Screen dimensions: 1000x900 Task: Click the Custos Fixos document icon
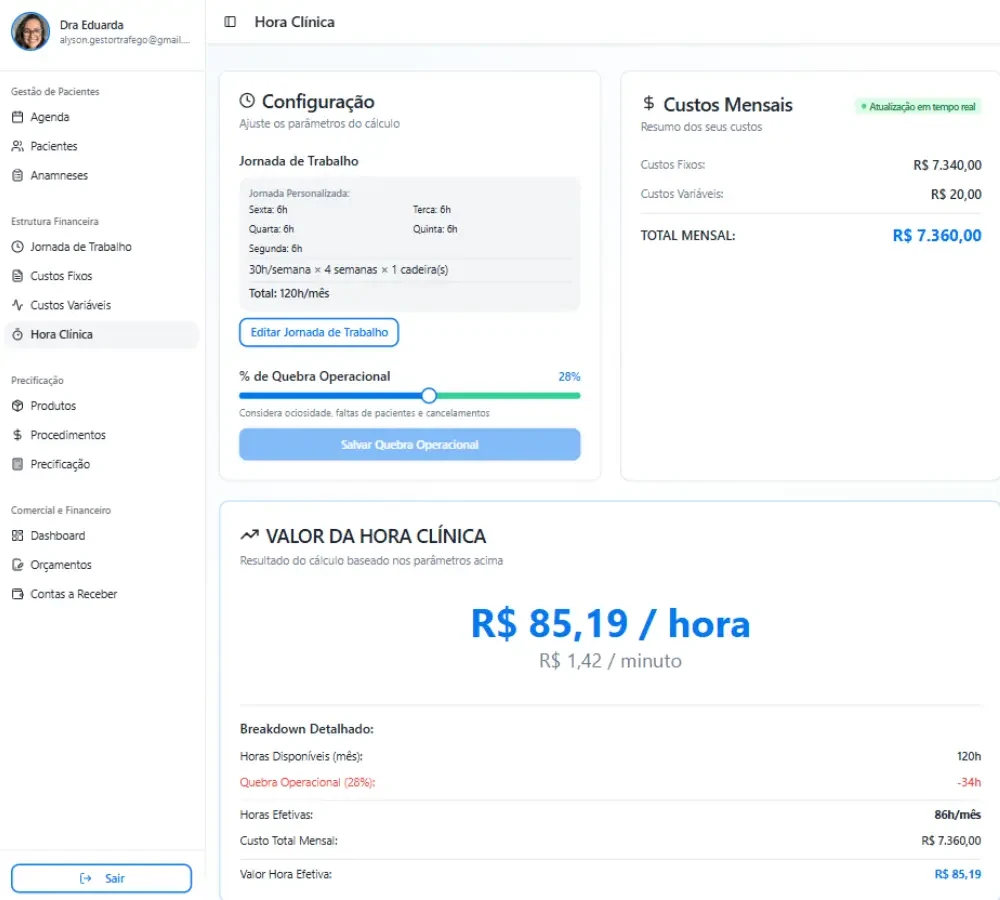coord(18,276)
